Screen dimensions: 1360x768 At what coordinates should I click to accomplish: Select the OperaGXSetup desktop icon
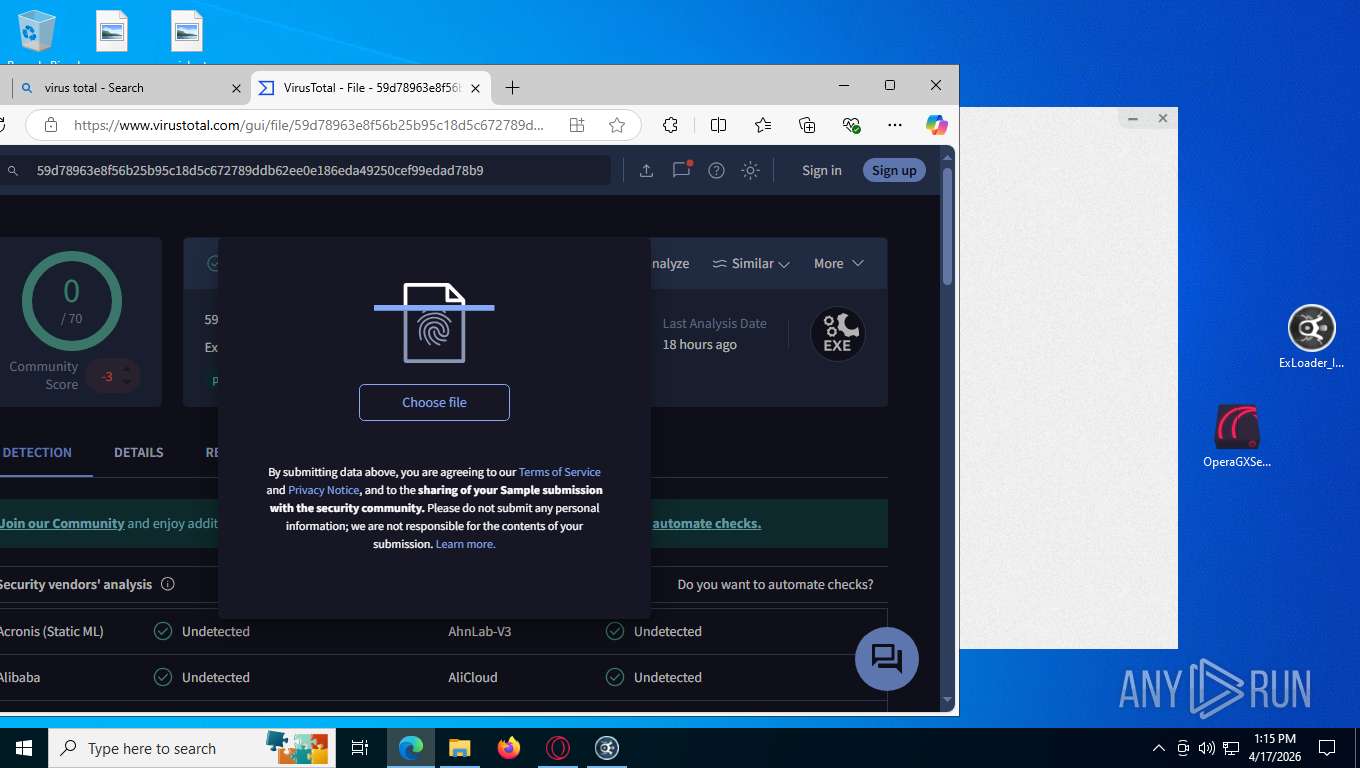click(x=1237, y=437)
